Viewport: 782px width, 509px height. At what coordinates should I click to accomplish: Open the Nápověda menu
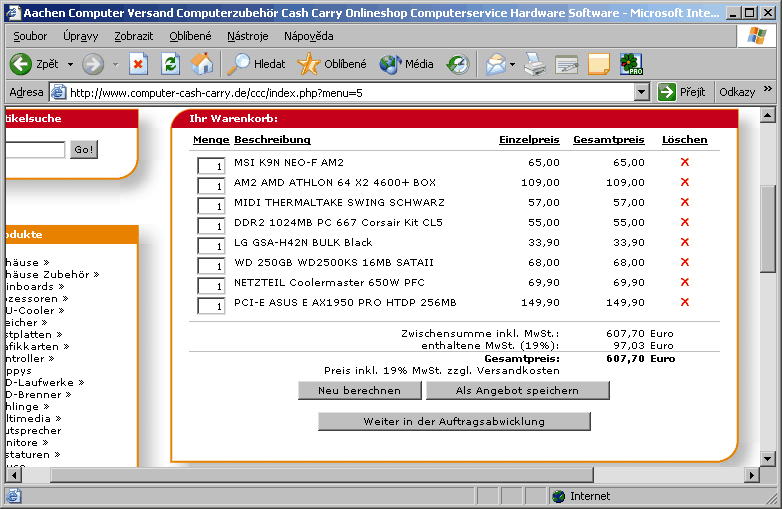pos(309,36)
